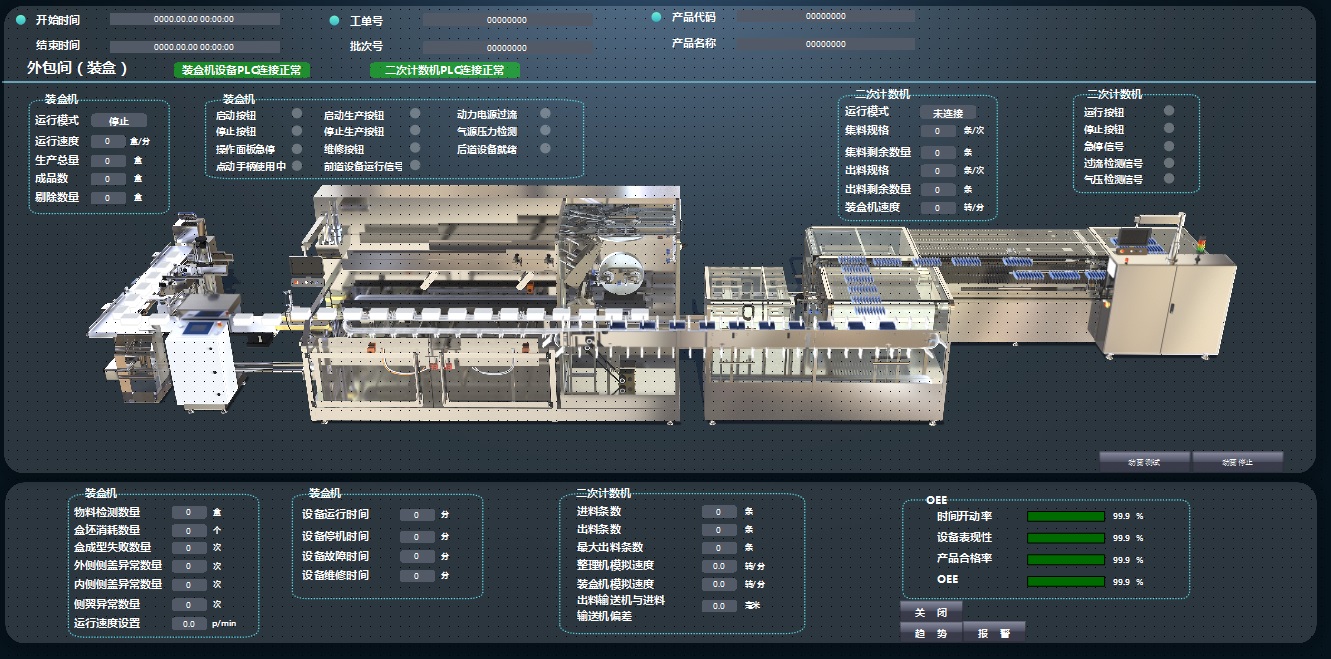This screenshot has width=1331, height=659.
Task: Click the teal dot beside 产品代码
Action: tap(656, 17)
